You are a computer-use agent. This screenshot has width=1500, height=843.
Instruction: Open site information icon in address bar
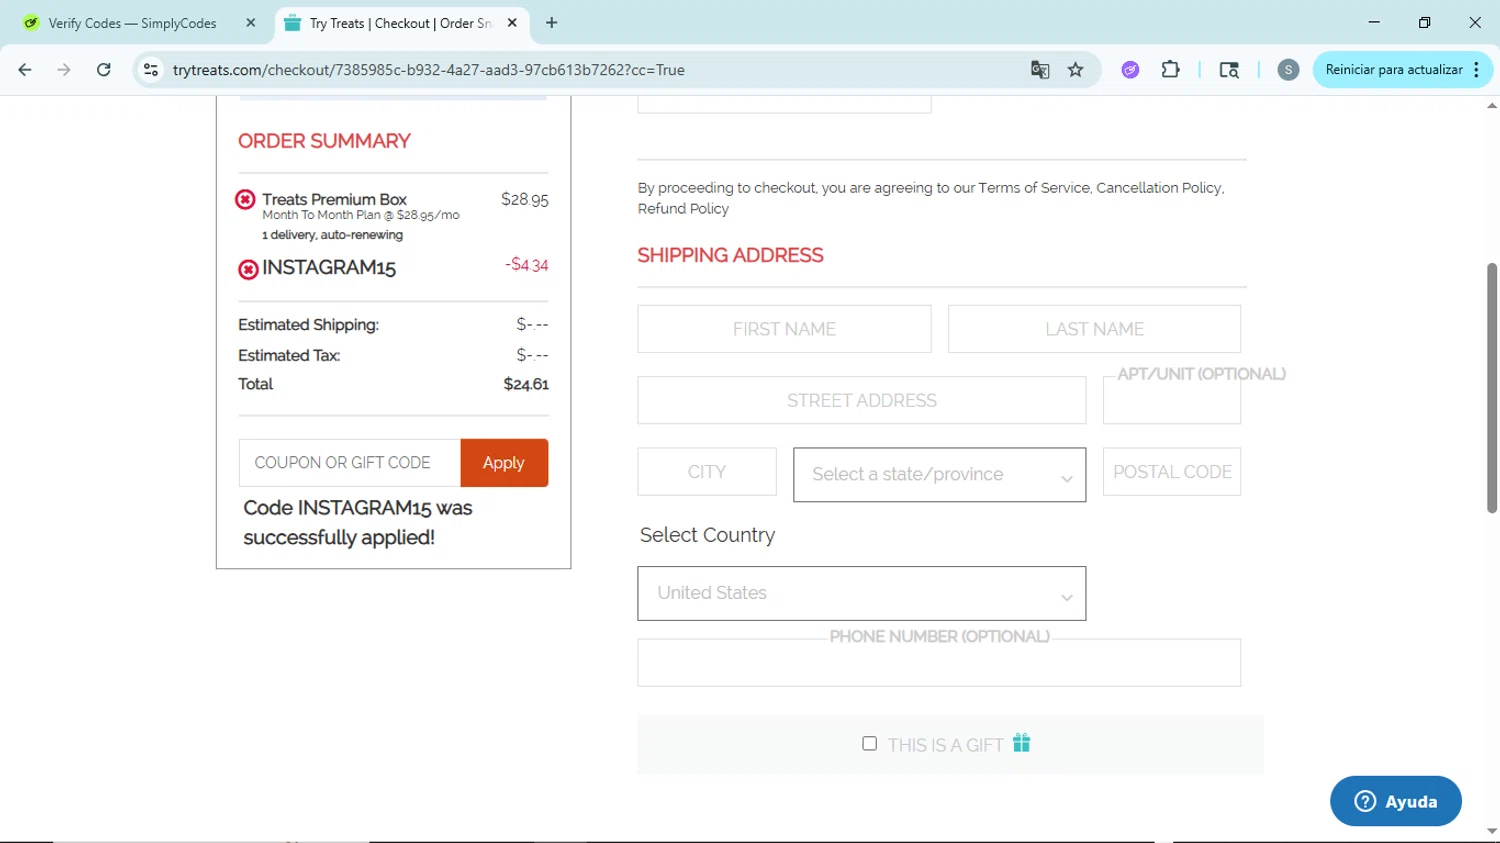pyautogui.click(x=151, y=70)
